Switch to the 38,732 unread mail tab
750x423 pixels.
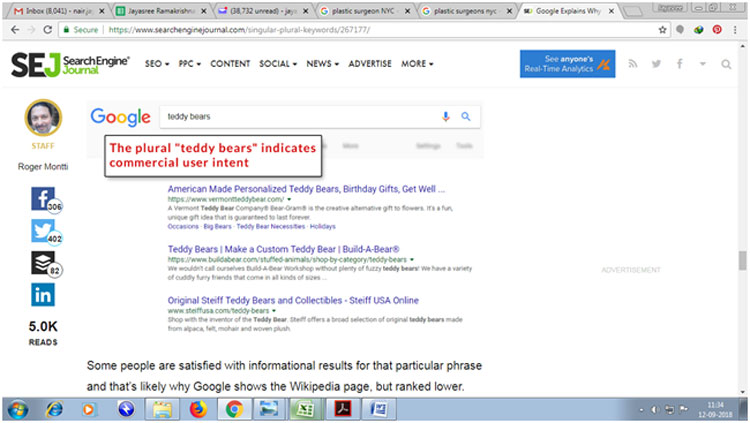(263, 11)
